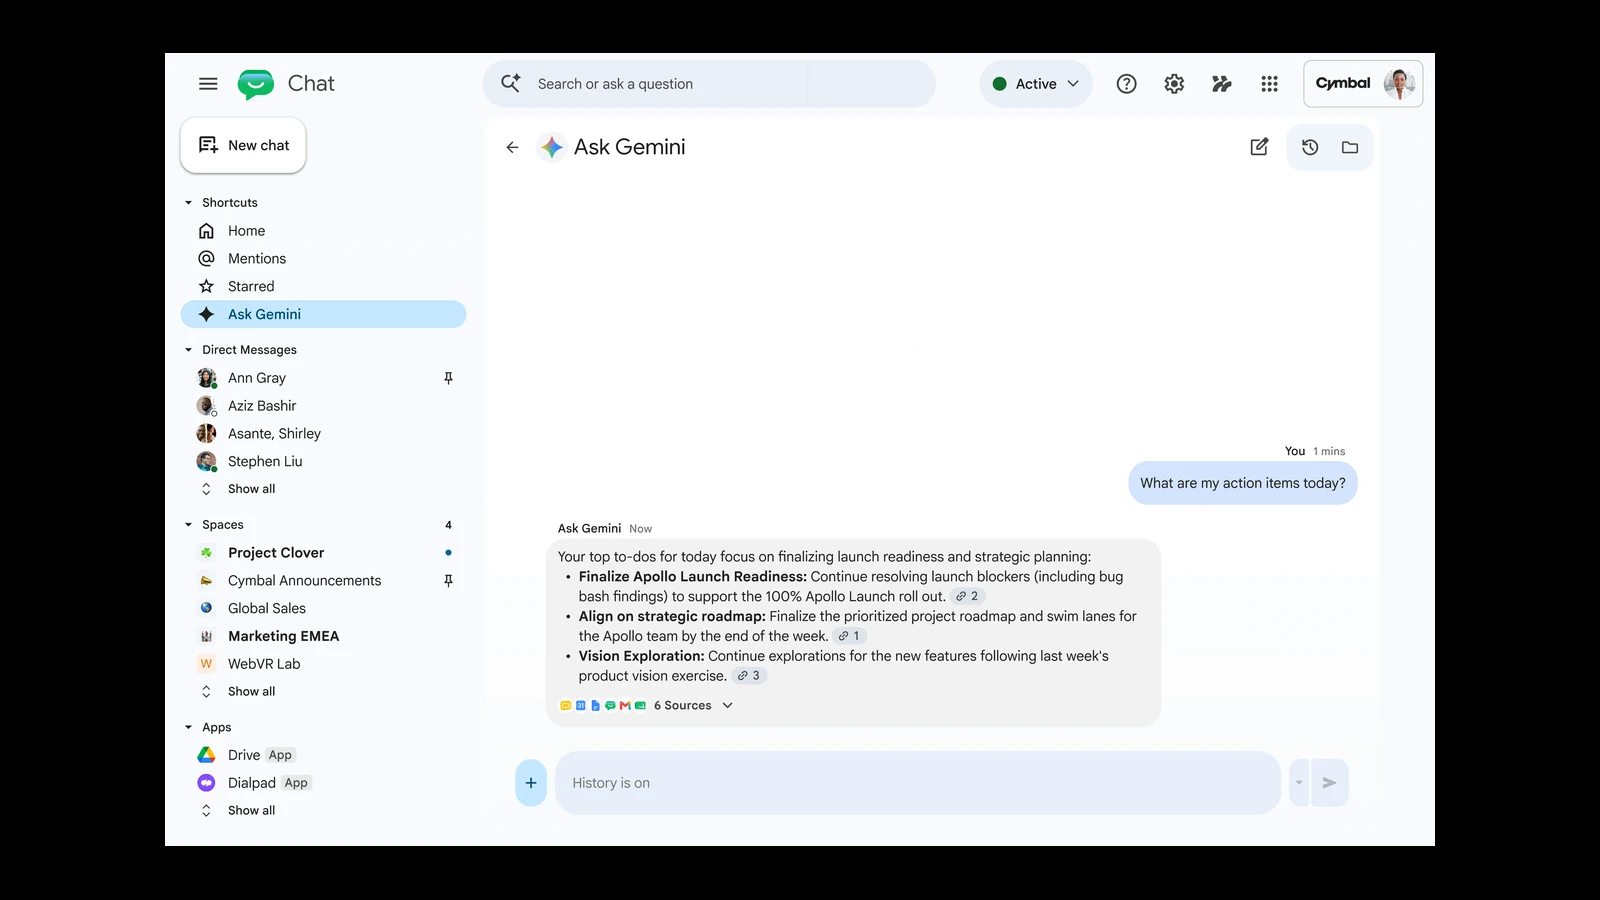The width and height of the screenshot is (1600, 900).
Task: Click the WebVR Lab space icon
Action: coord(207,664)
